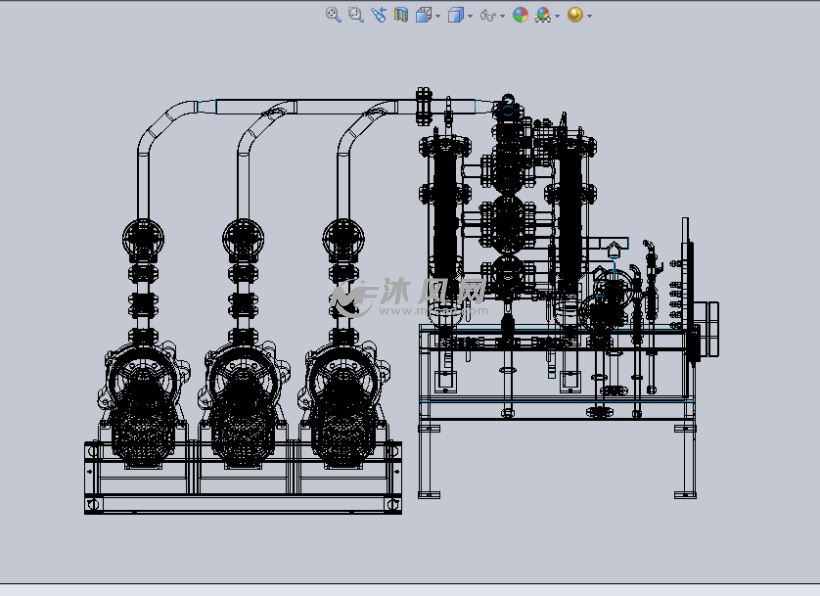The width and height of the screenshot is (820, 596).
Task: Toggle the Section View tool
Action: pyautogui.click(x=401, y=15)
